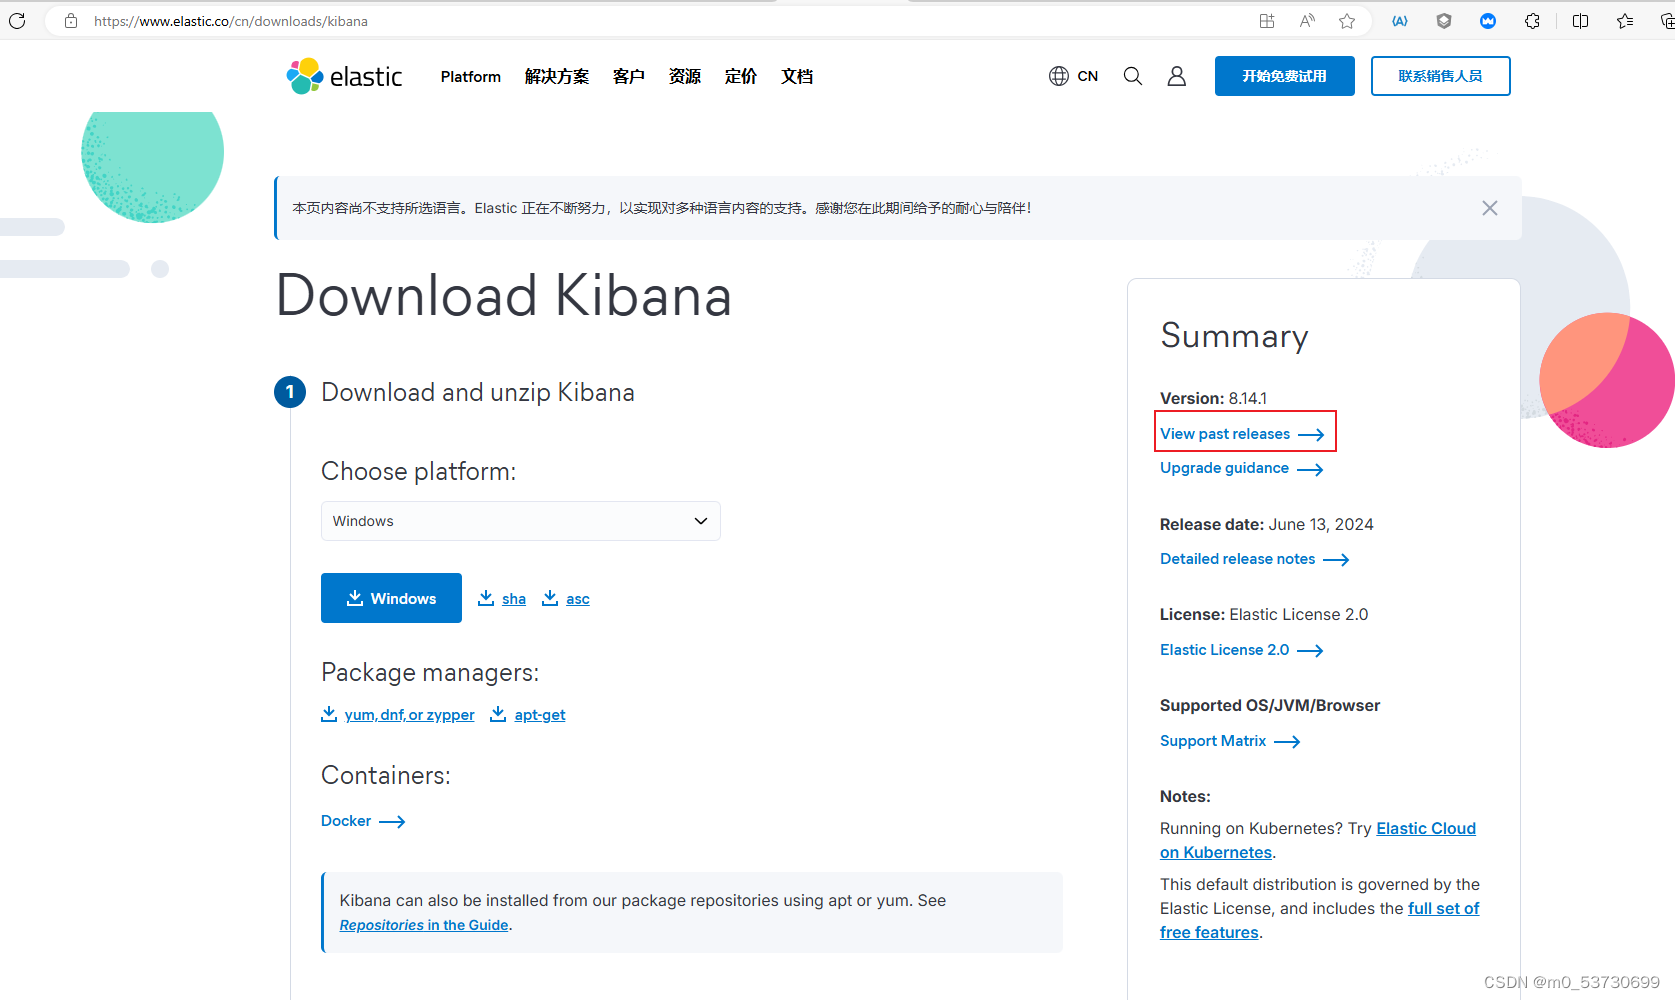Download the asc signature file

pyautogui.click(x=577, y=598)
